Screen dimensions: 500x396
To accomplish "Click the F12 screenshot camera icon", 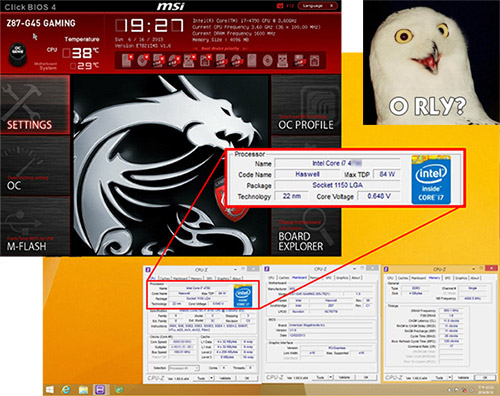I will [x=280, y=6].
